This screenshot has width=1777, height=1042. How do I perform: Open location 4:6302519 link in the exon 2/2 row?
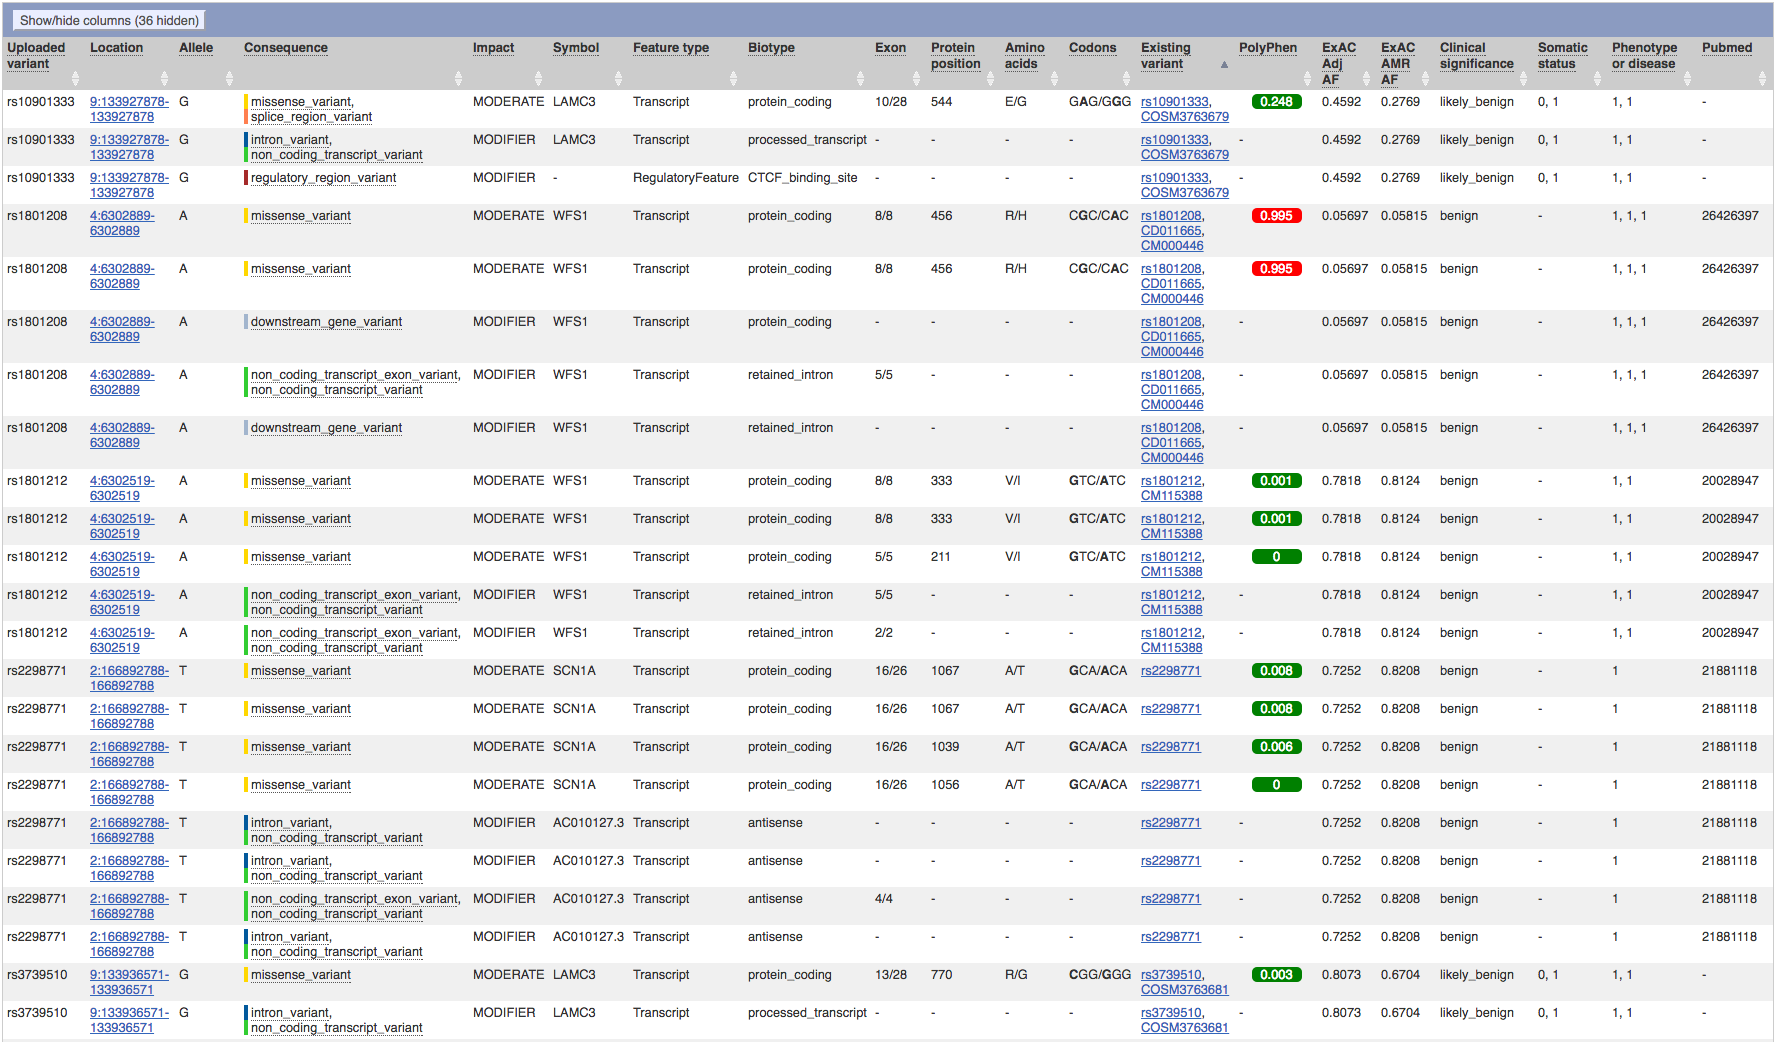point(122,640)
